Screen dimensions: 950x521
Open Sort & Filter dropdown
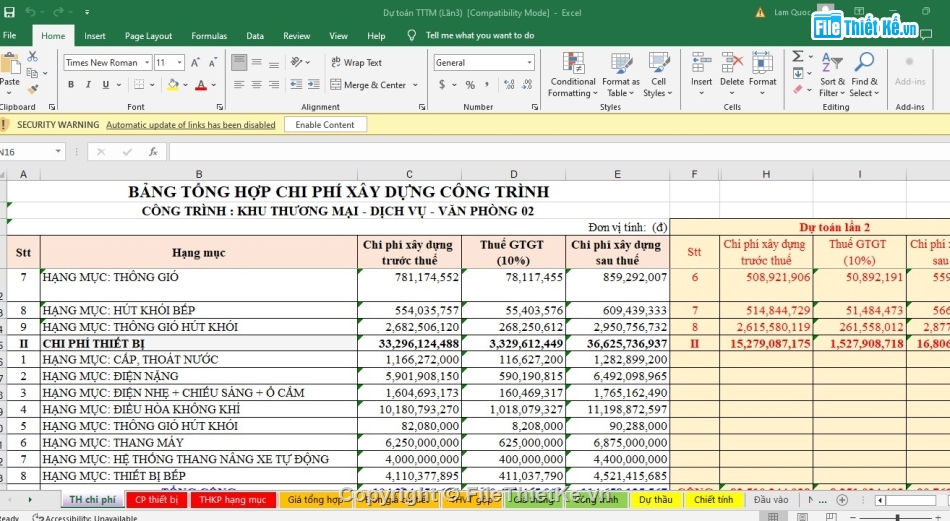[x=832, y=75]
